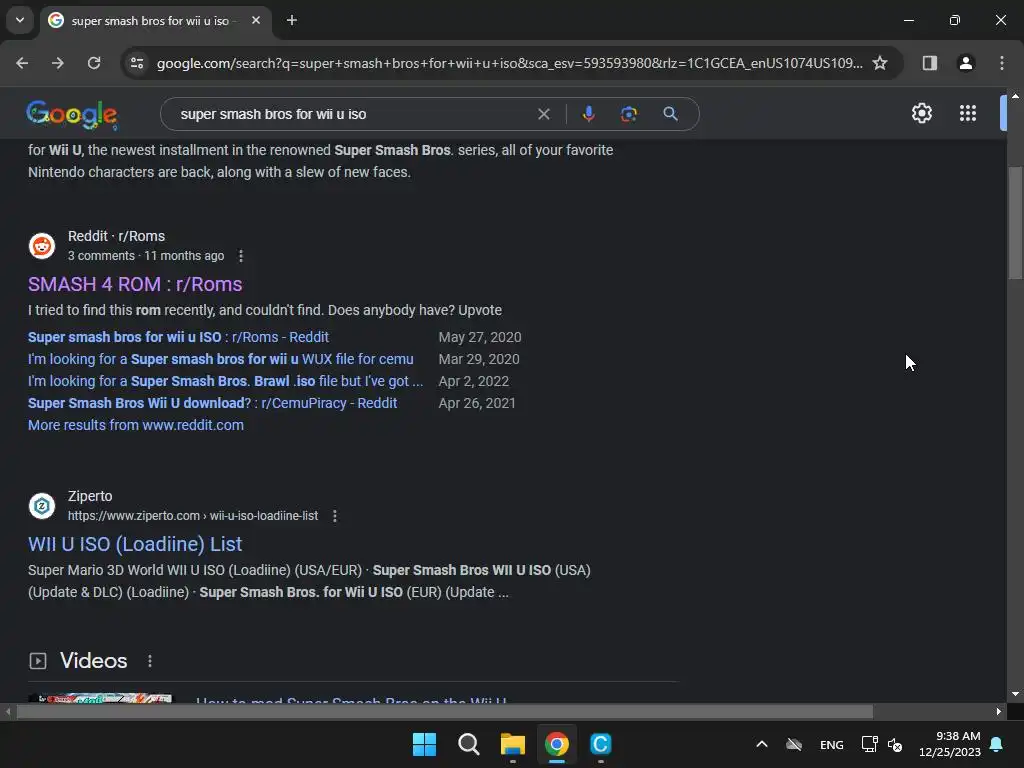Search by image with Google Lens
Image resolution: width=1024 pixels, height=768 pixels.
(x=629, y=114)
